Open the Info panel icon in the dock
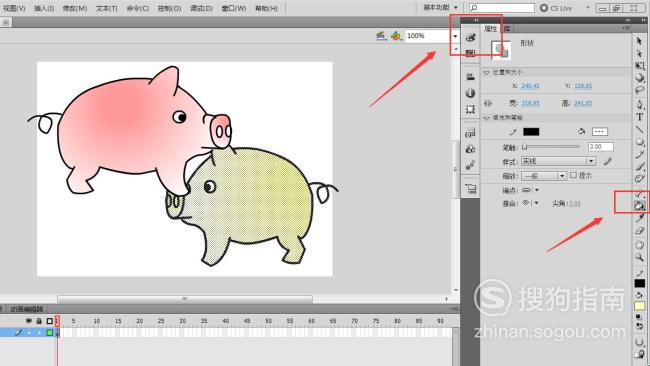 470,93
